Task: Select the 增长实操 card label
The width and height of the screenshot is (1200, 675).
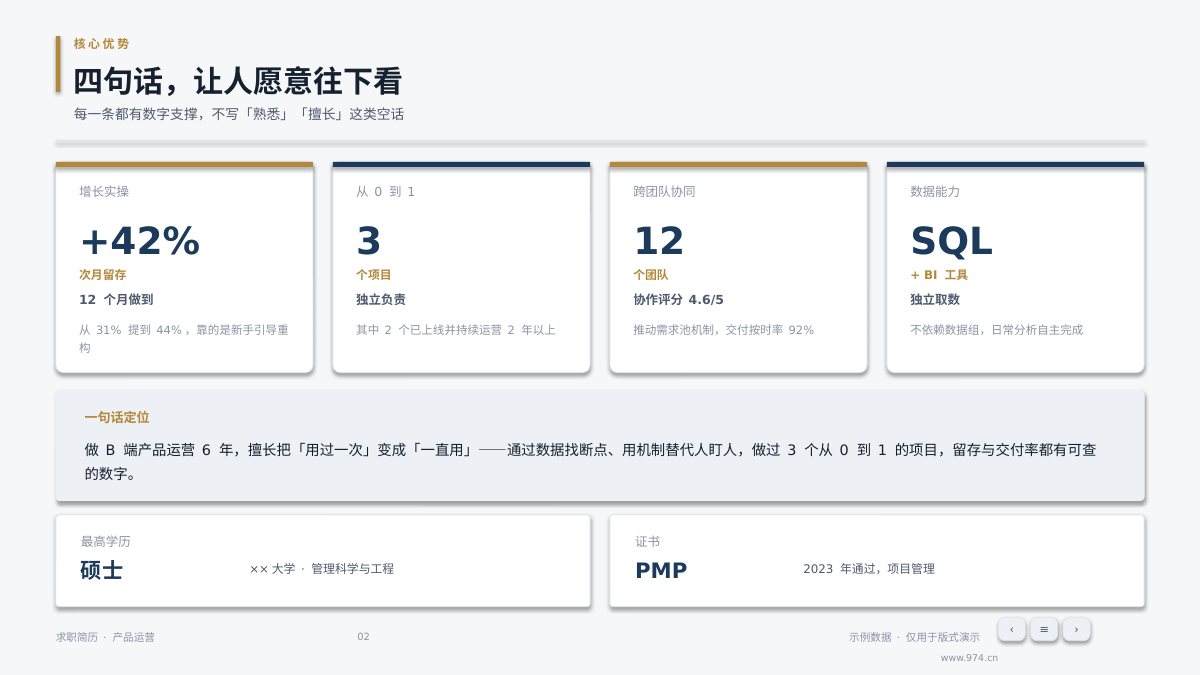Action: click(104, 191)
